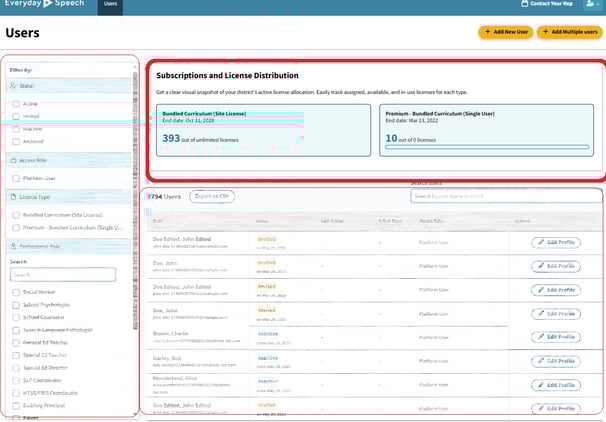Check the MTSS/PBIS Coordinator role filter
This screenshot has width=606, height=422.
(x=16, y=393)
